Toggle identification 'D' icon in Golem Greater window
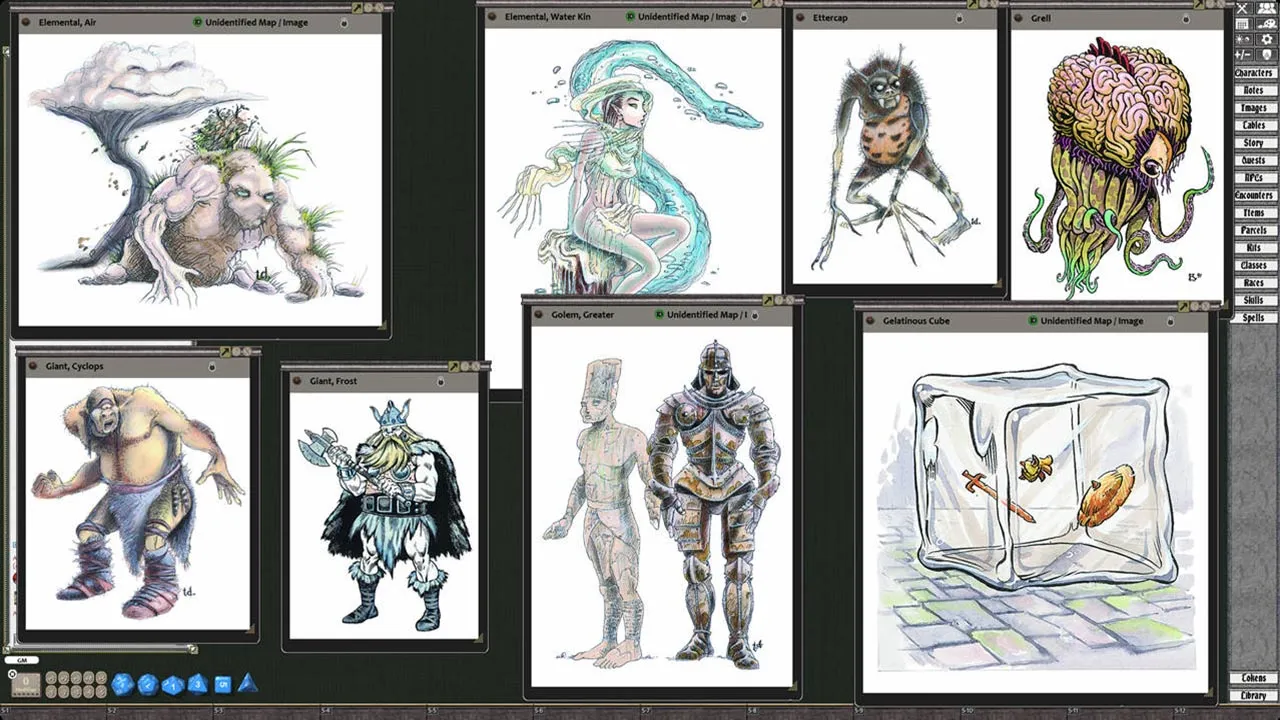The height and width of the screenshot is (720, 1280). point(660,315)
